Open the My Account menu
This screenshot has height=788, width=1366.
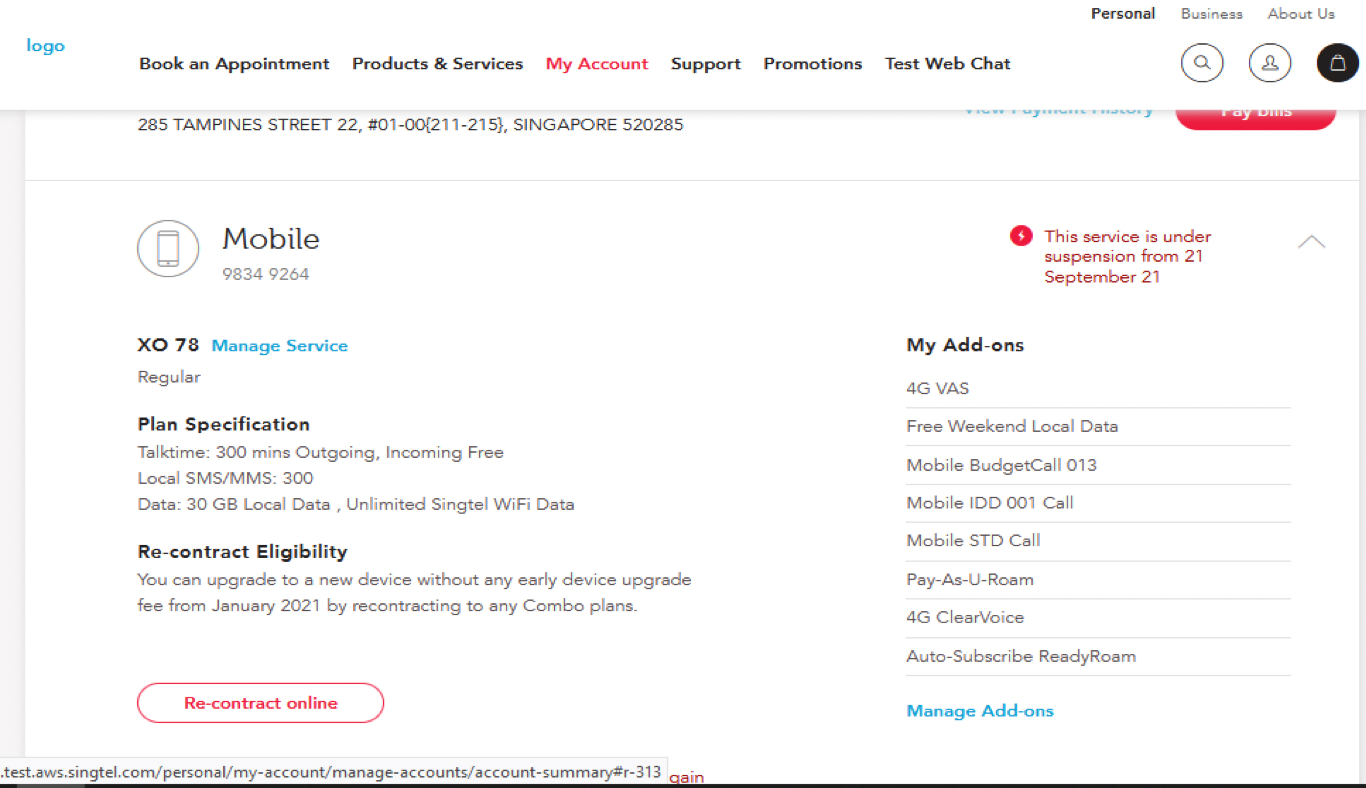pyautogui.click(x=597, y=64)
